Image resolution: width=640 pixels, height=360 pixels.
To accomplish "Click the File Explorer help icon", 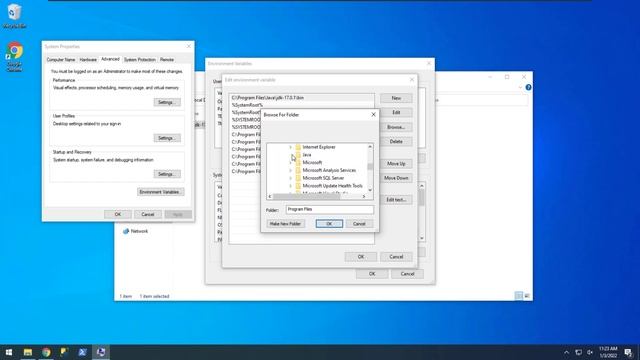I will [x=528, y=87].
